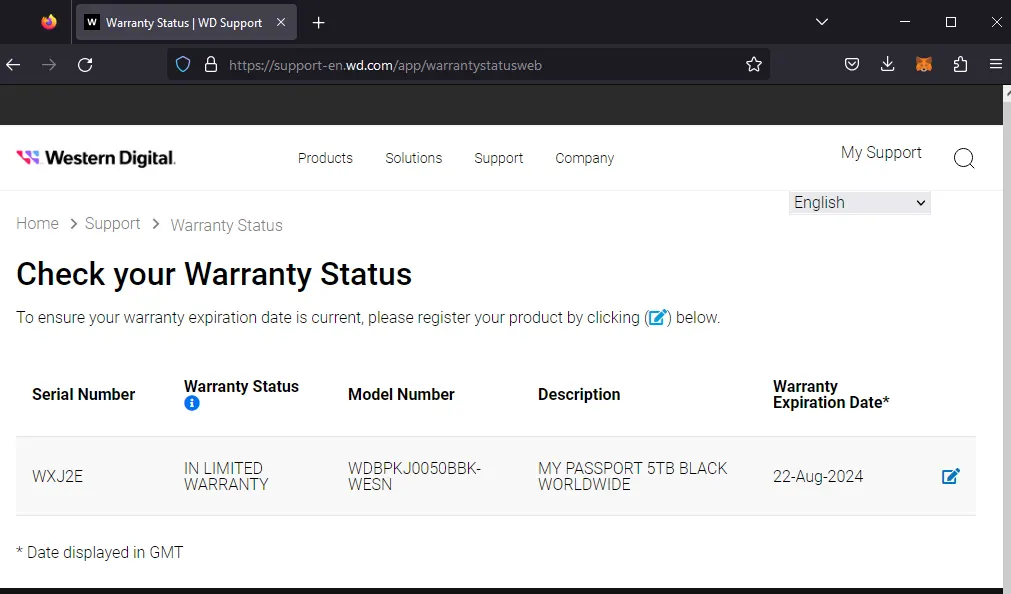This screenshot has width=1011, height=594.
Task: Select model number WDBPKJ0050BBK-WESN
Action: point(415,476)
